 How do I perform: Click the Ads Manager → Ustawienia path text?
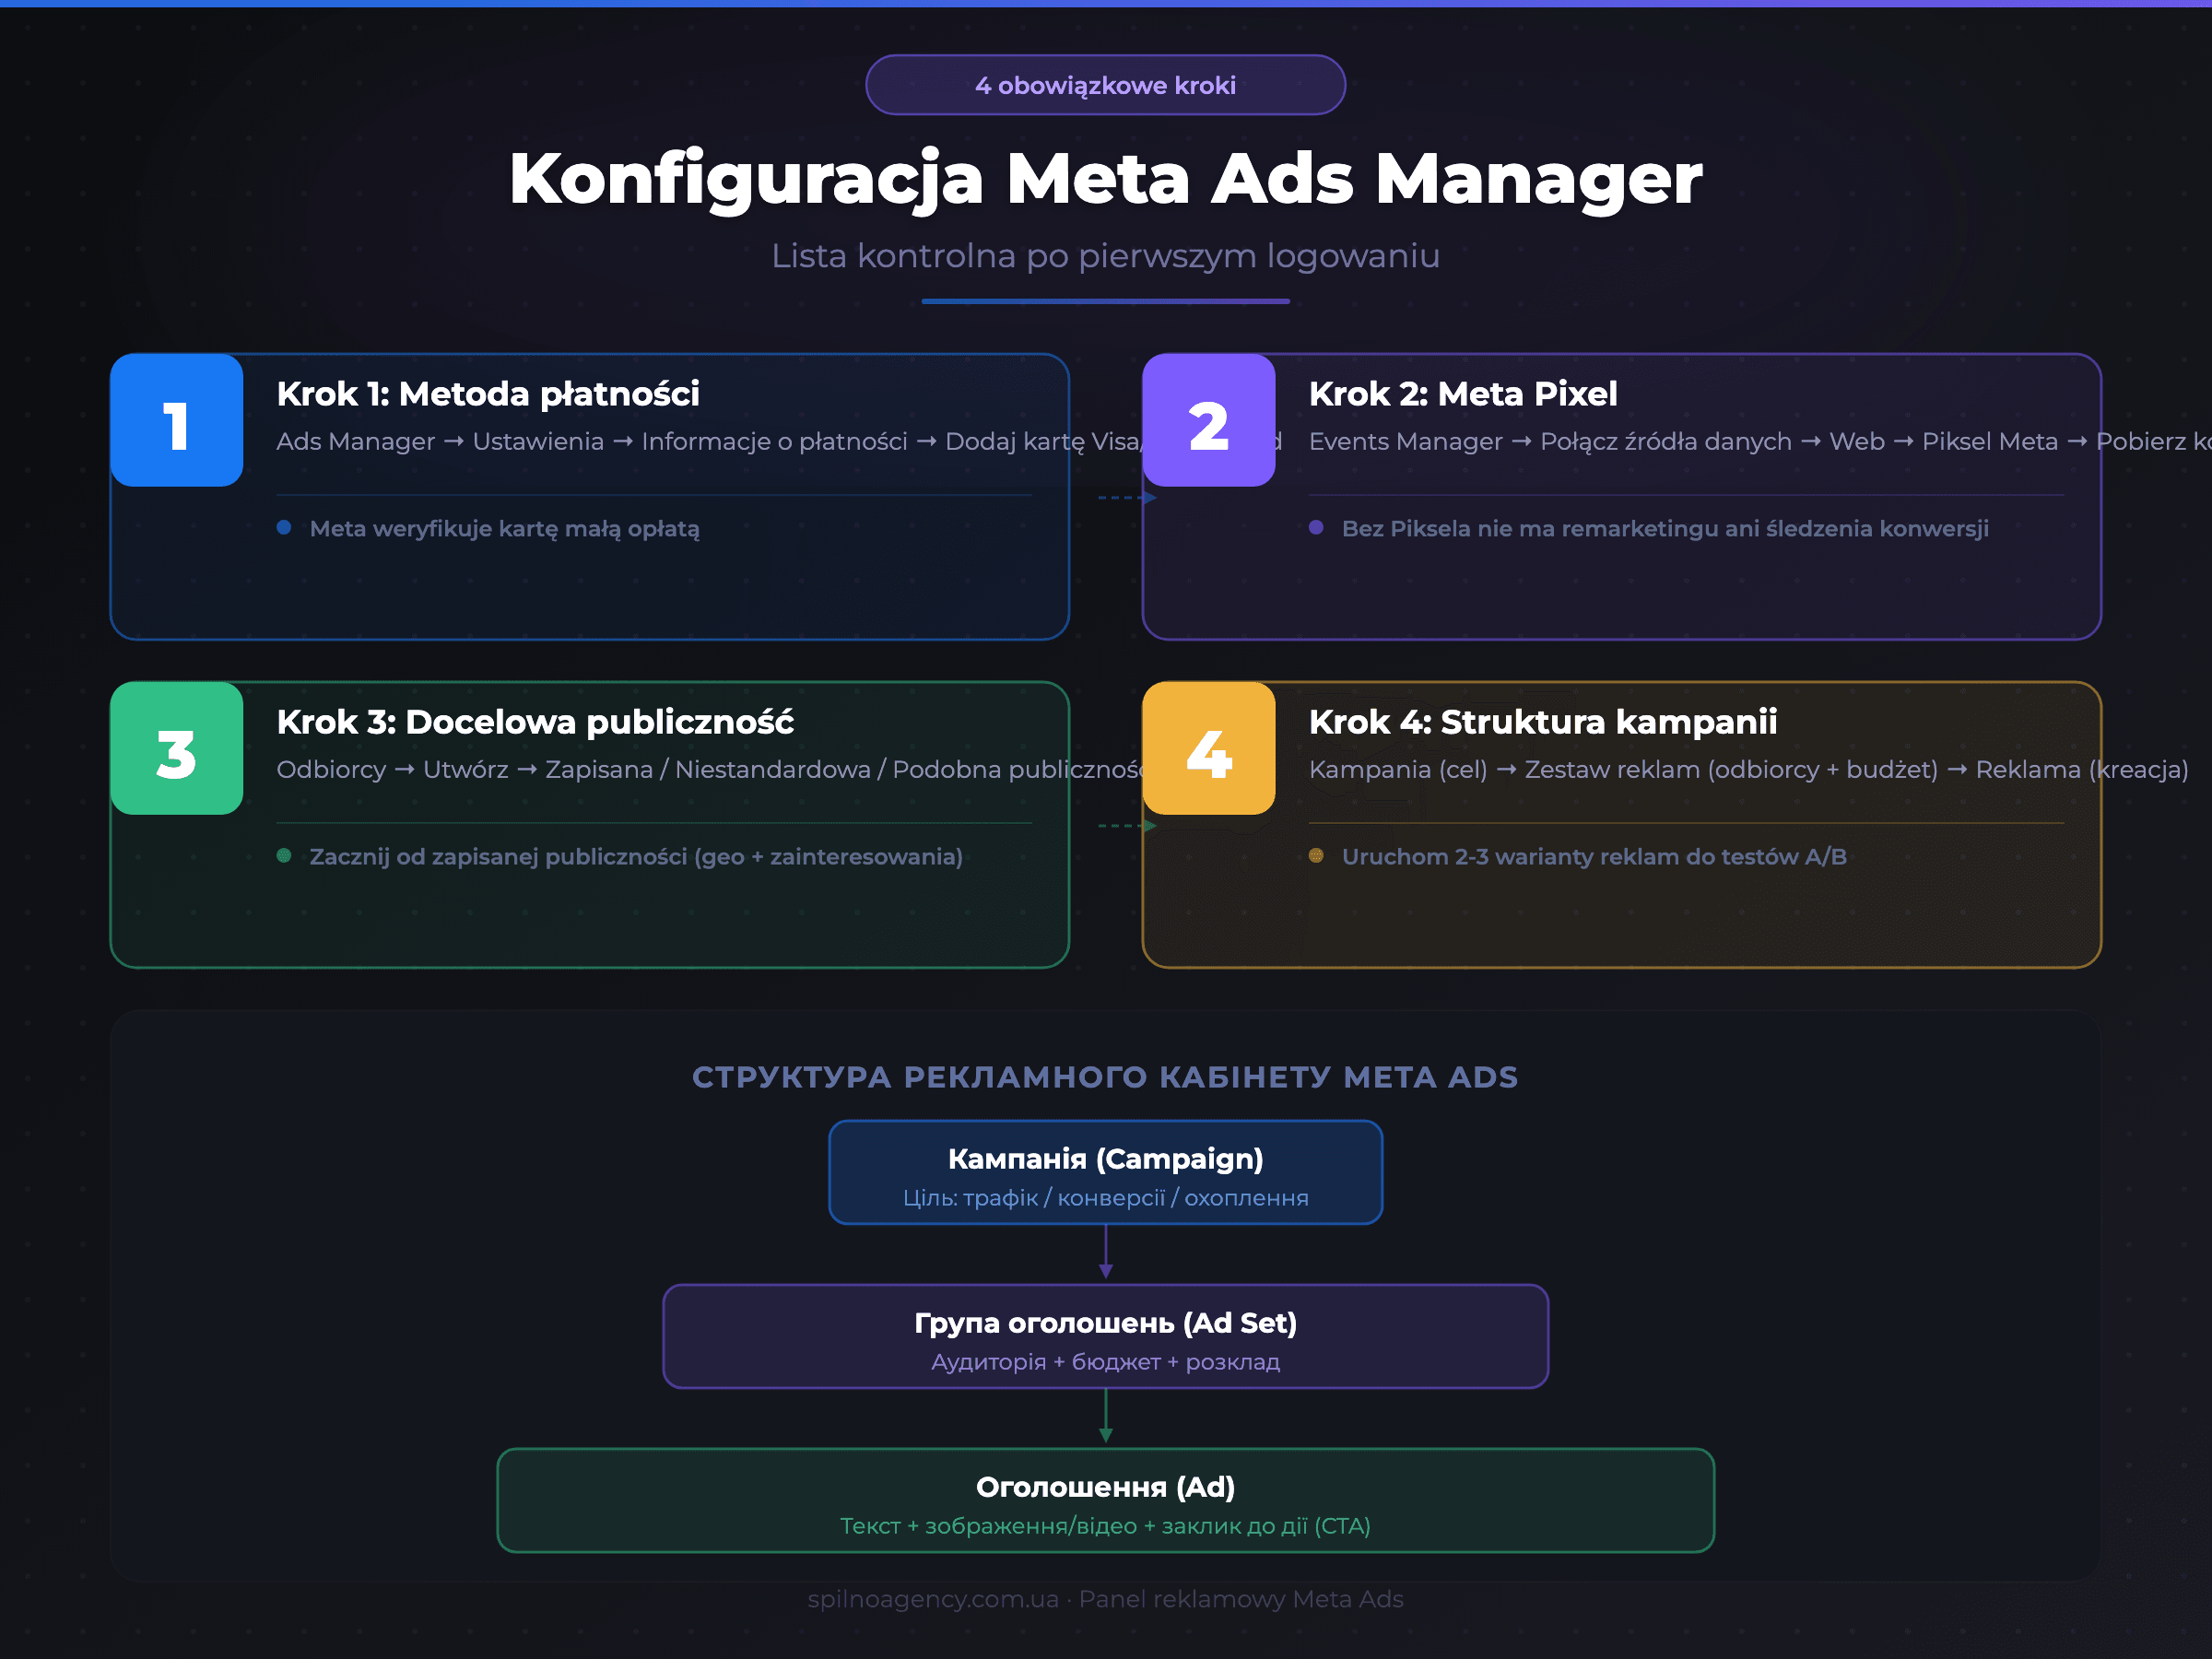tap(708, 441)
